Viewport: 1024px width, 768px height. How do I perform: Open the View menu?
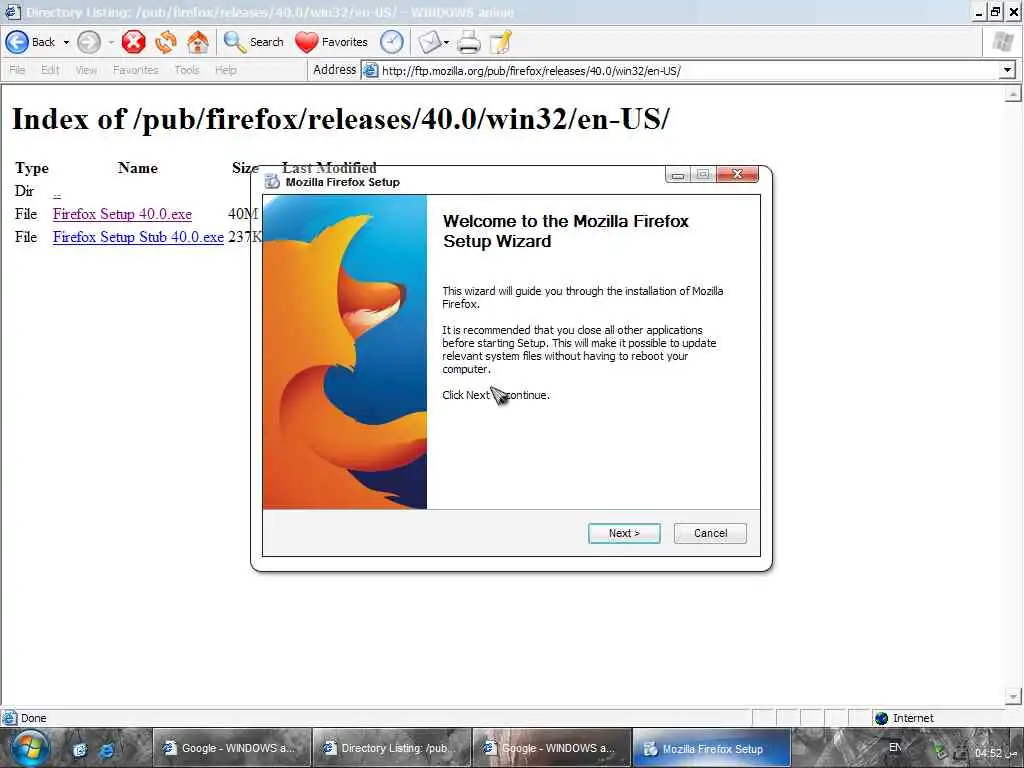click(86, 70)
